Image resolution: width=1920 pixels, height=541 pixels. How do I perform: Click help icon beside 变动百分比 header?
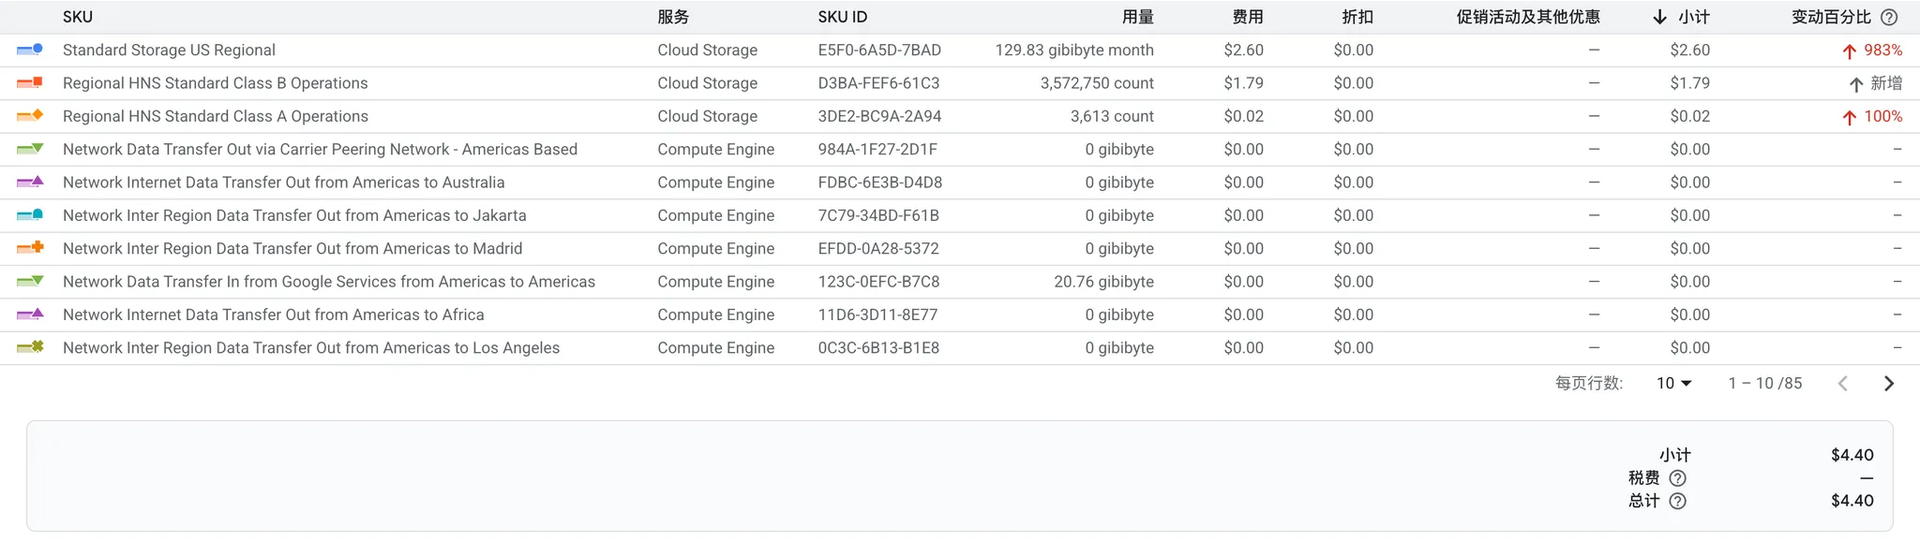tap(1889, 17)
